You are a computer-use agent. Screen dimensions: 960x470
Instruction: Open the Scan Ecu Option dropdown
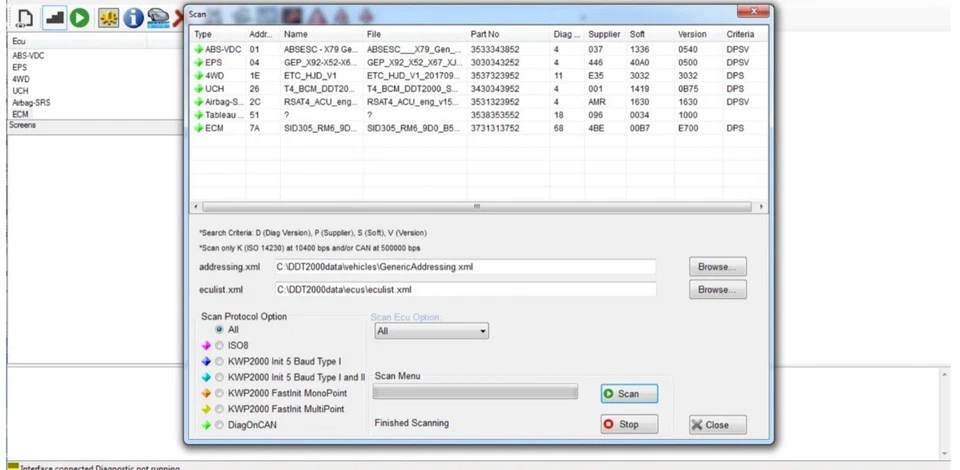[x=432, y=331]
